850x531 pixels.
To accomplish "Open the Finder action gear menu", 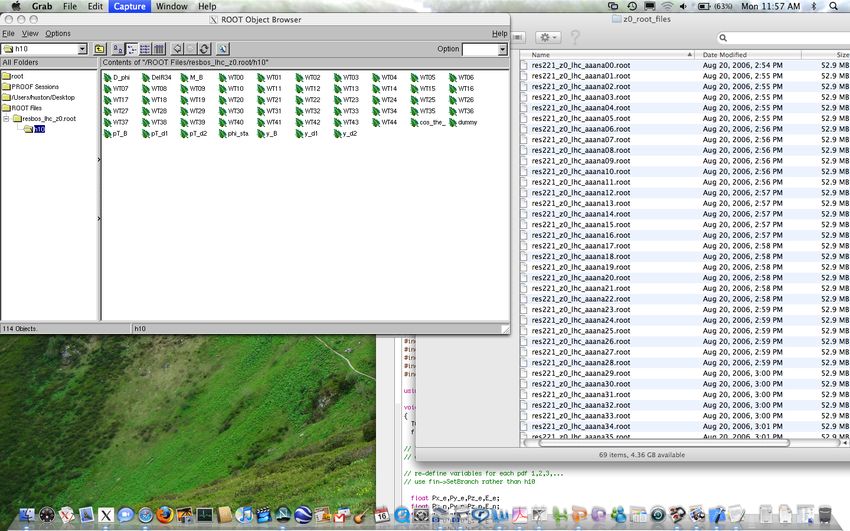I will pos(548,37).
